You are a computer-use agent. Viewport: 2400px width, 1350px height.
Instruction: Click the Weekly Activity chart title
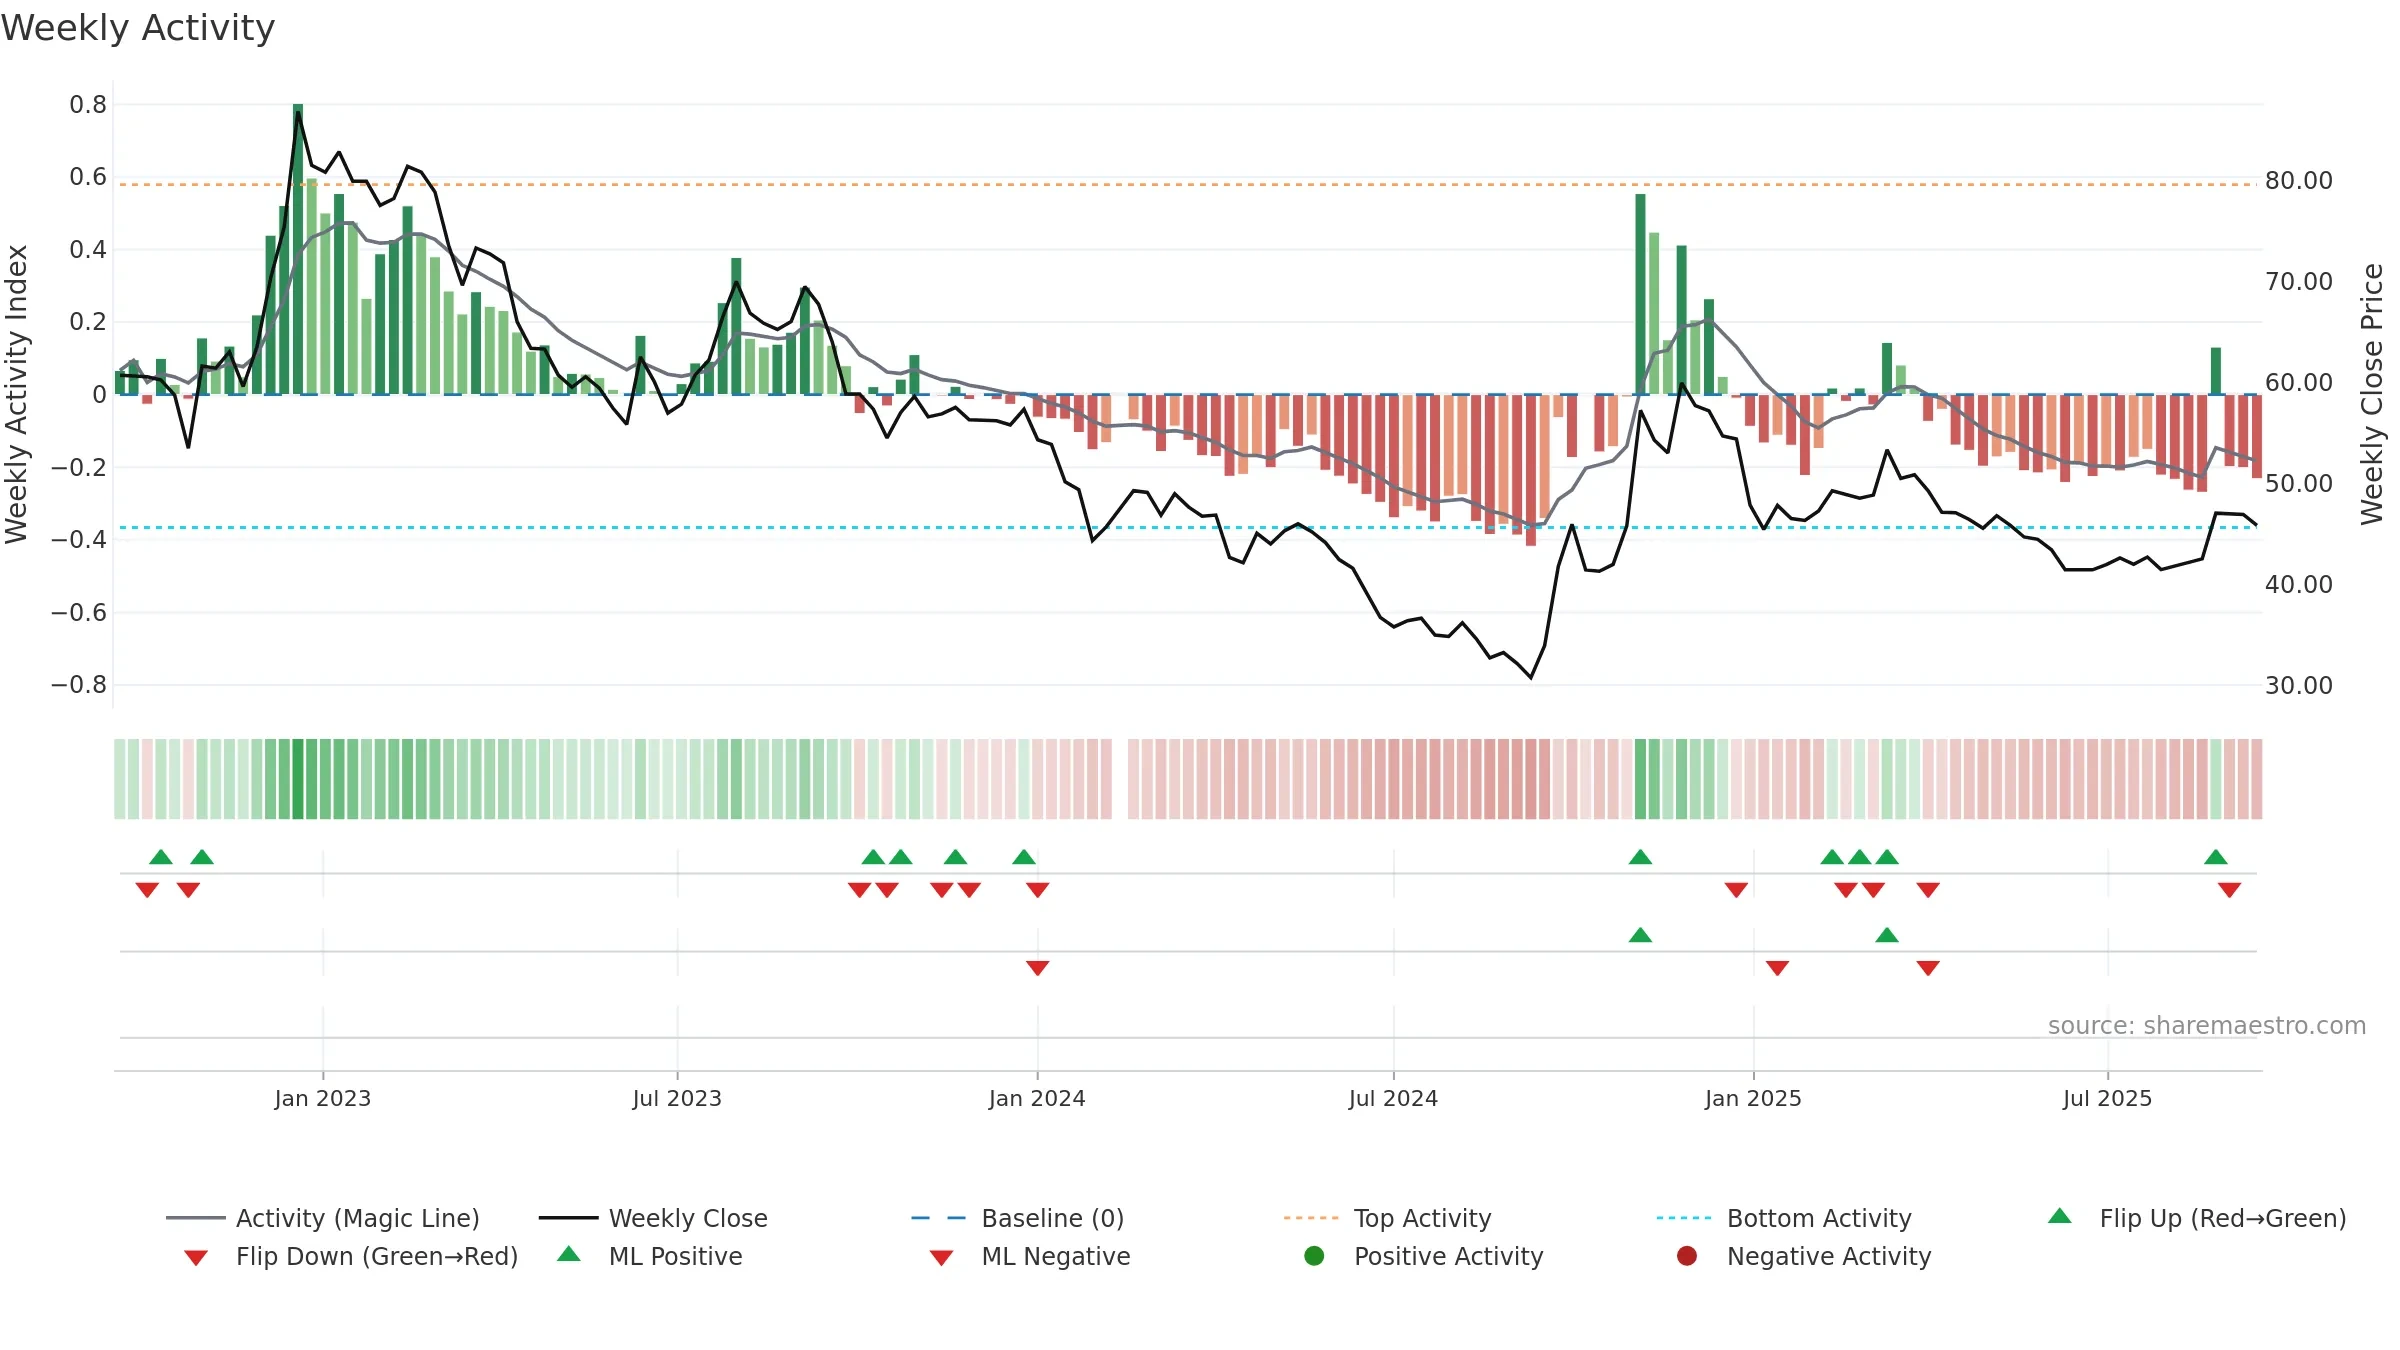pyautogui.click(x=138, y=28)
